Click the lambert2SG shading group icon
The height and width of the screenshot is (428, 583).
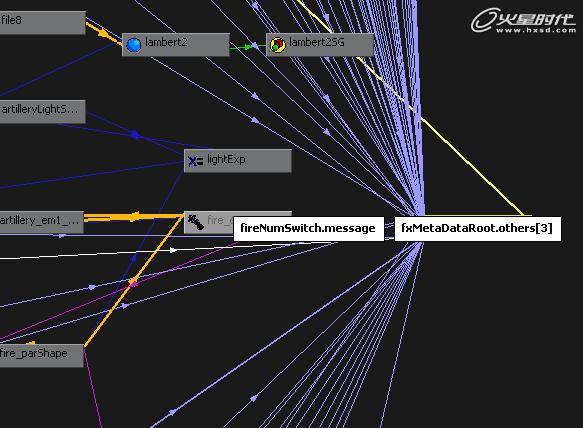(277, 45)
